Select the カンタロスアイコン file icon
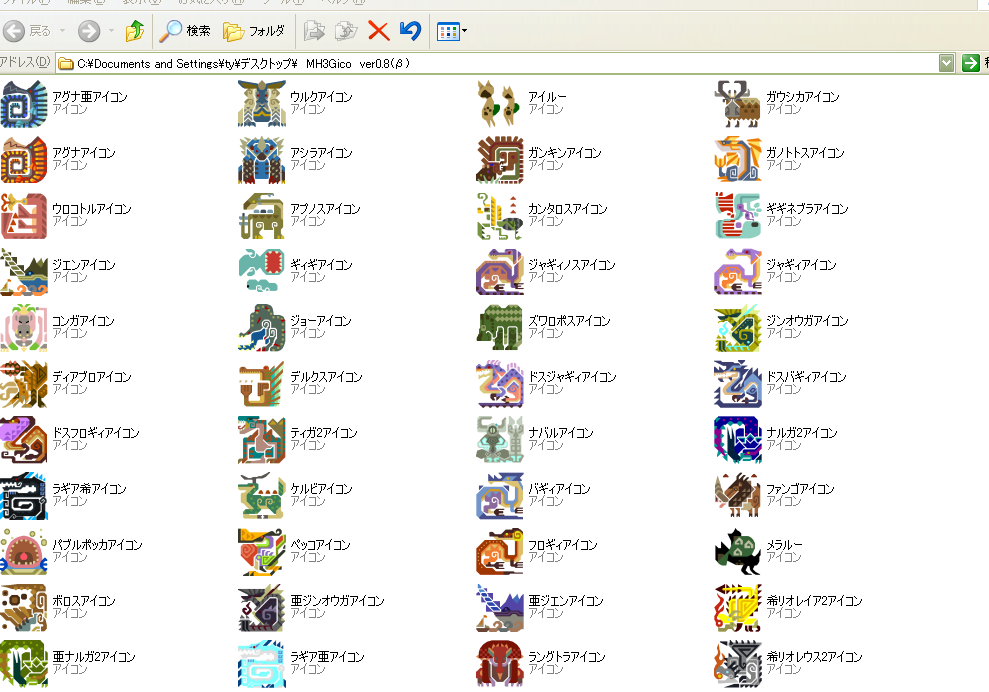 500,216
